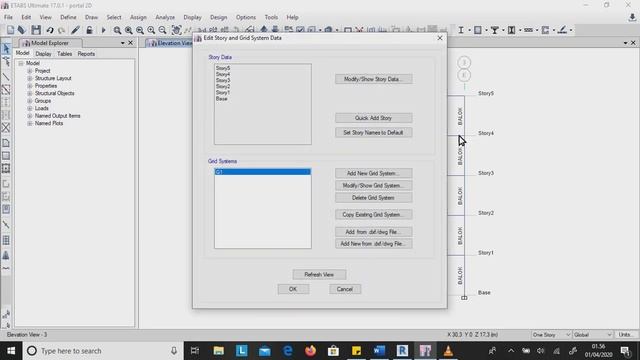Viewport: 640px width, 360px height.
Task: Expand the Groups tree node
Action: tap(29, 101)
